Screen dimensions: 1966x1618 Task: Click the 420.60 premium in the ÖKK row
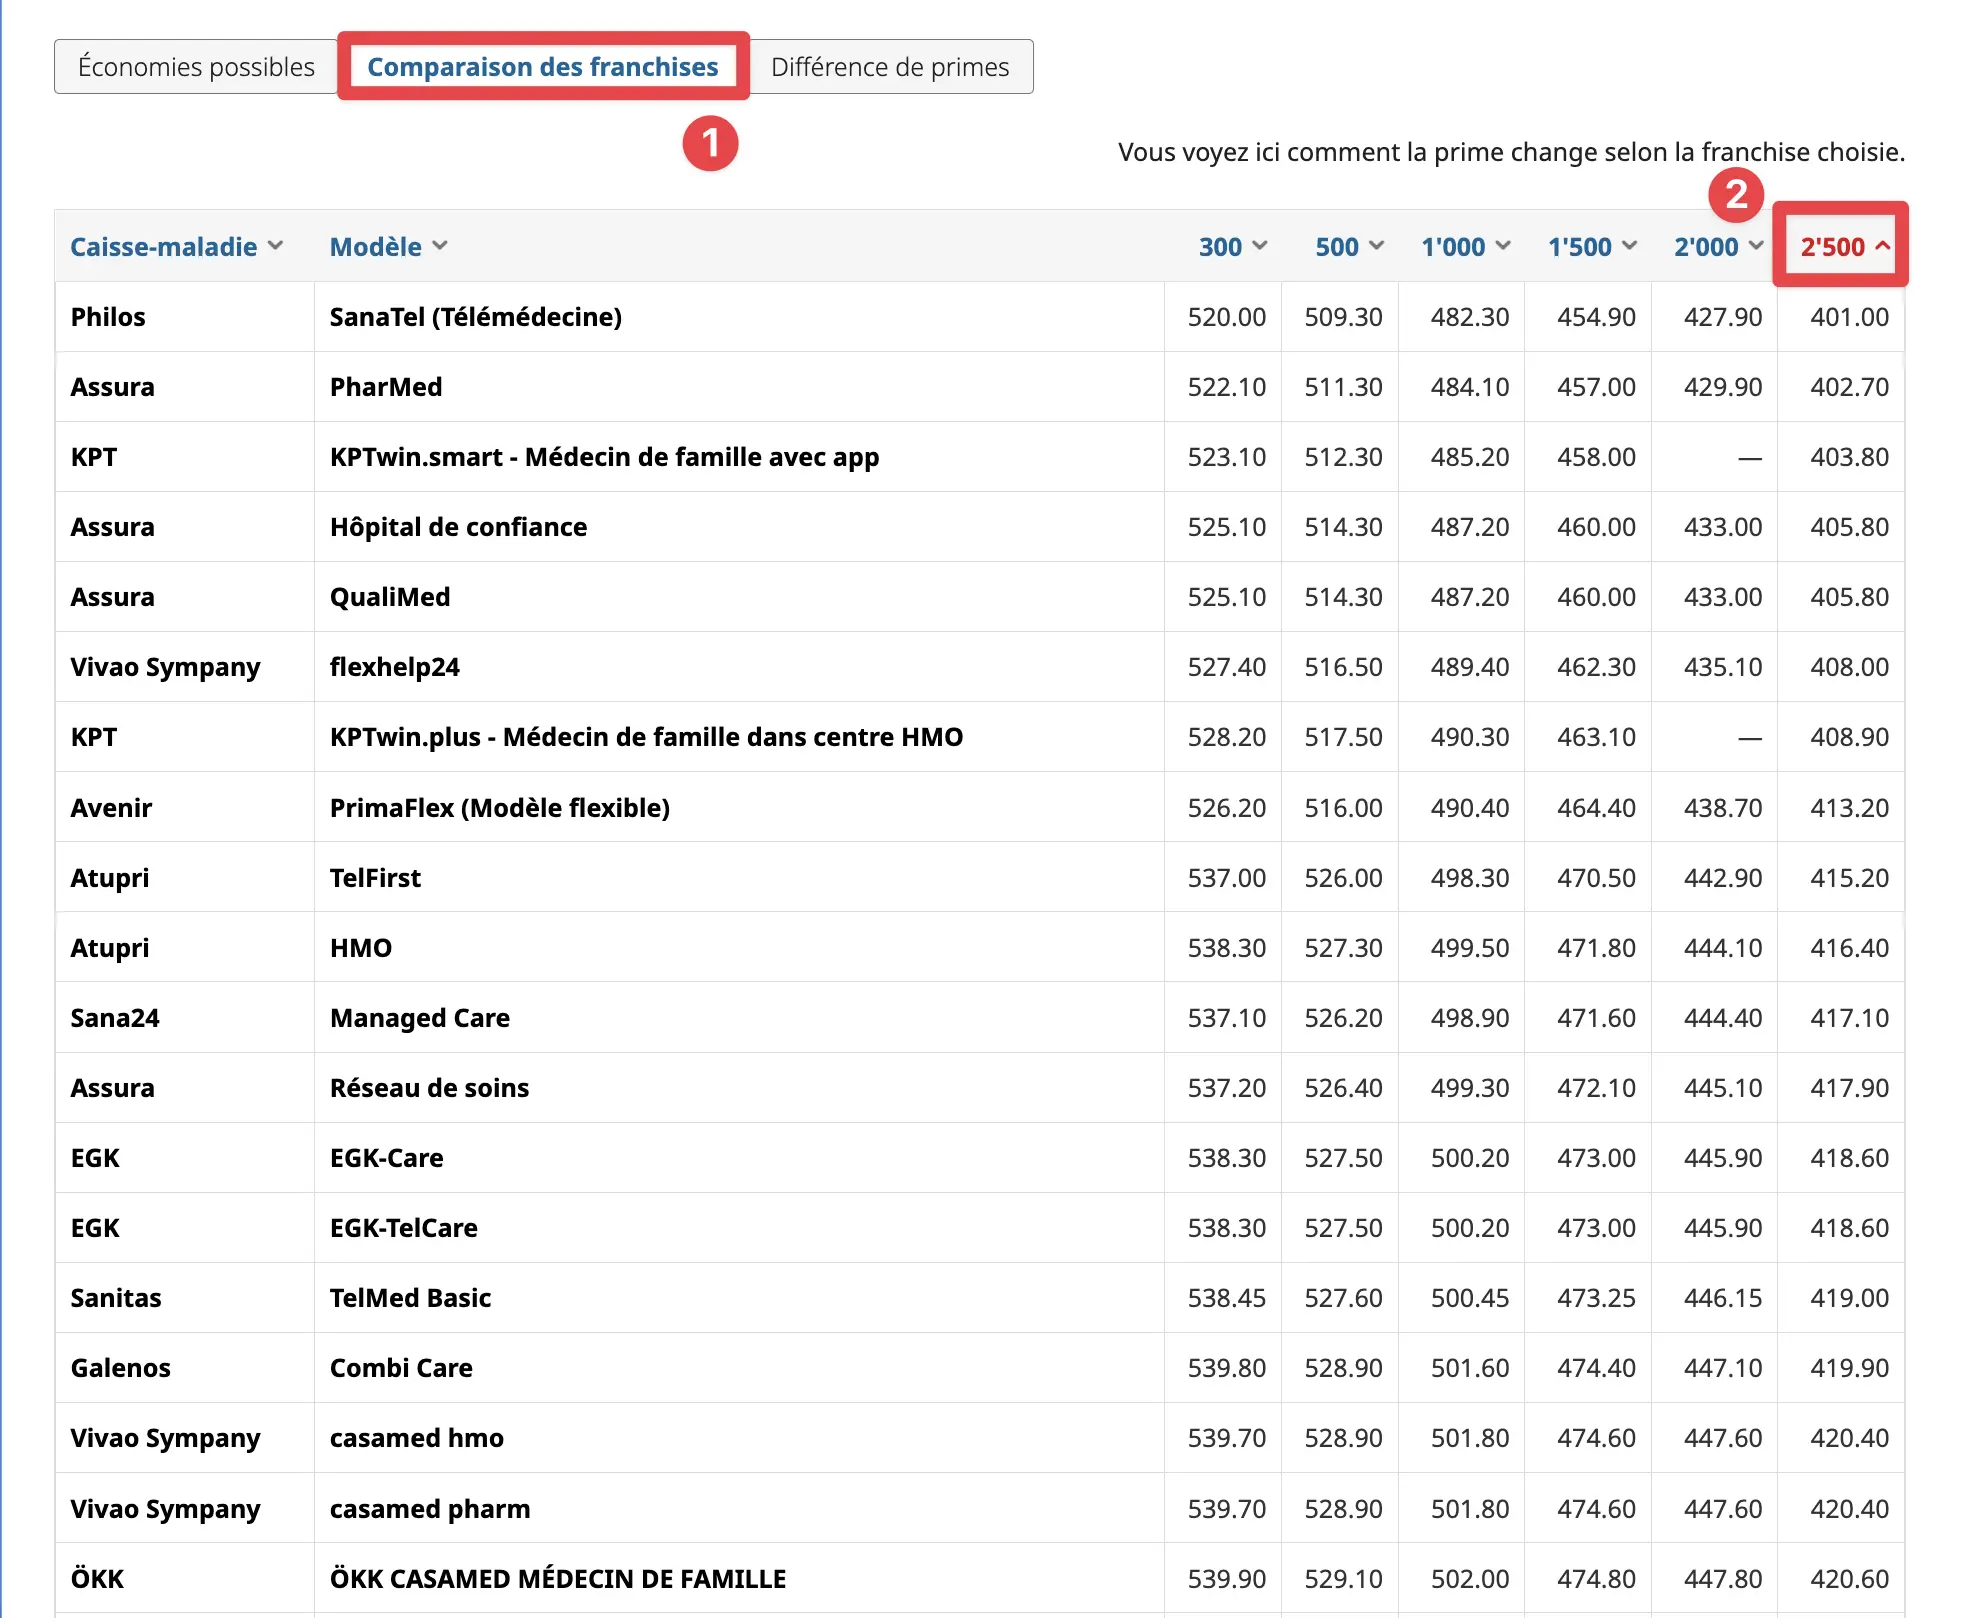1849,1579
